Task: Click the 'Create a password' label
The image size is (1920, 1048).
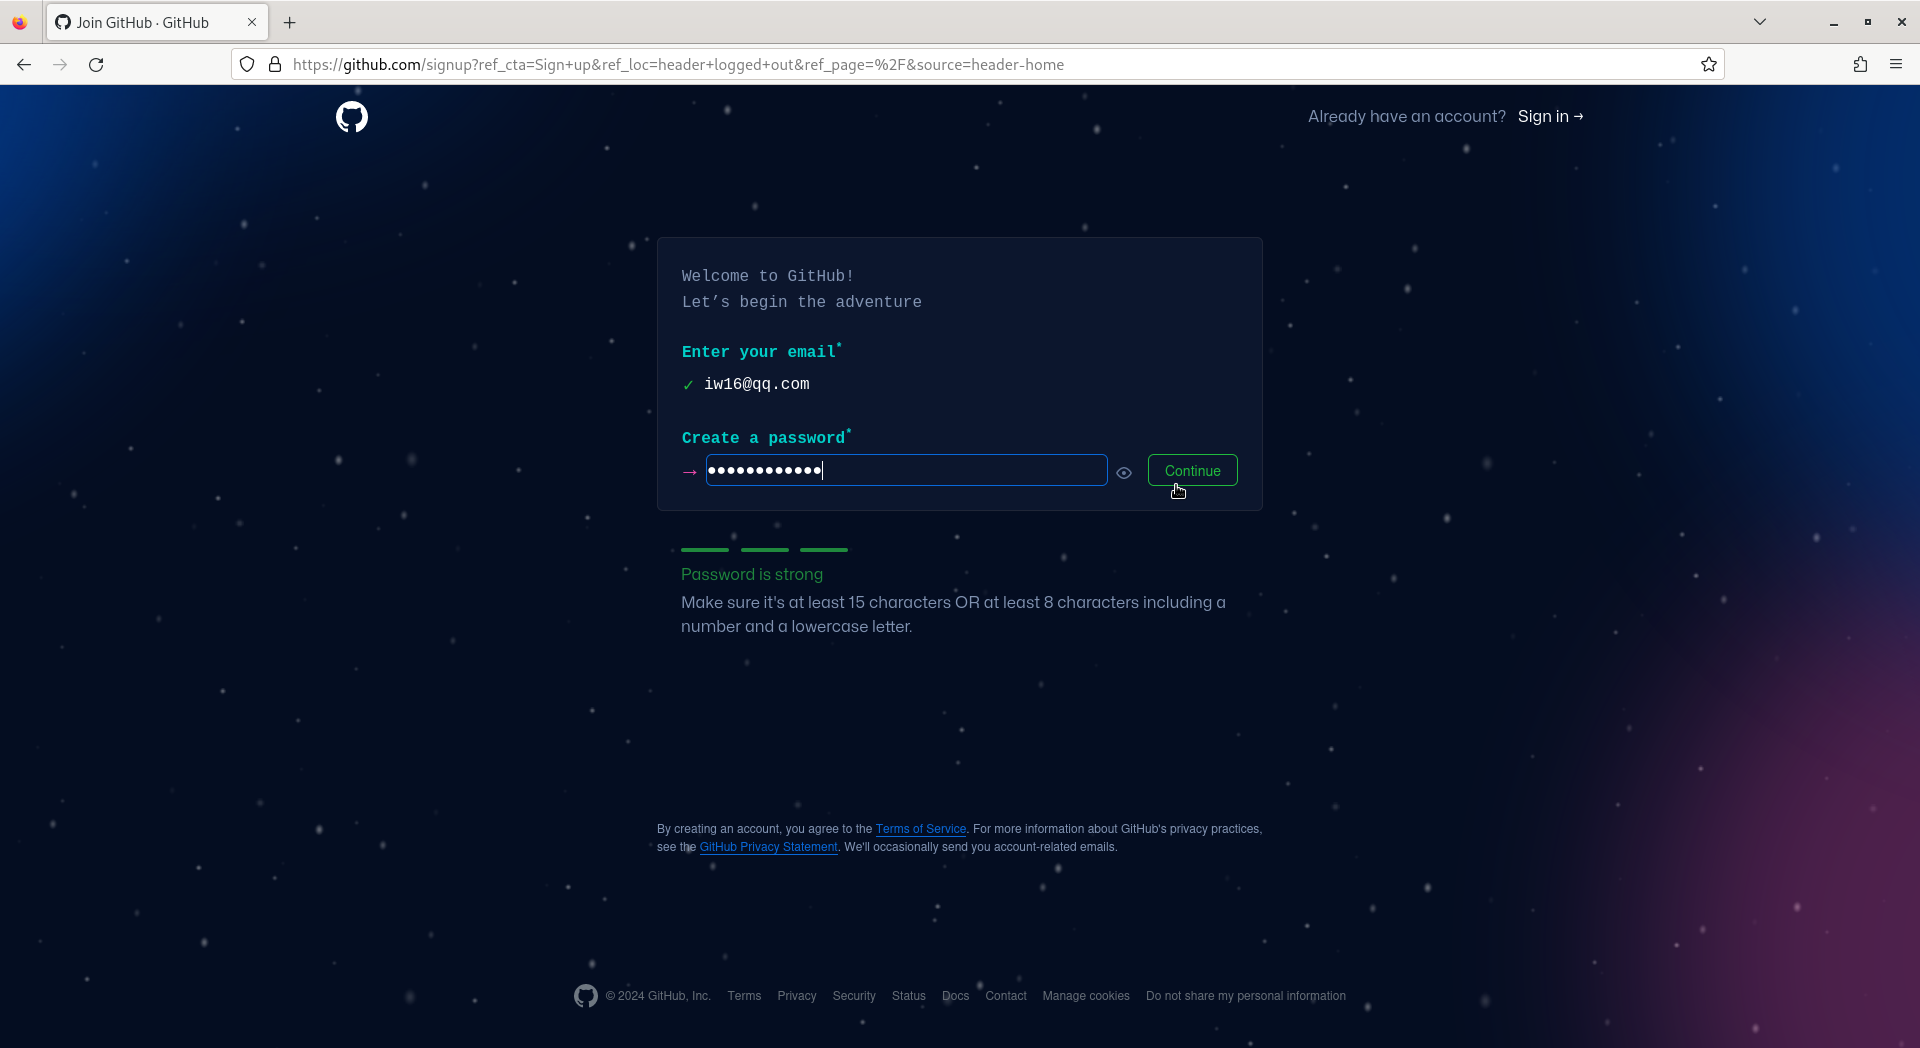Action: pos(766,438)
